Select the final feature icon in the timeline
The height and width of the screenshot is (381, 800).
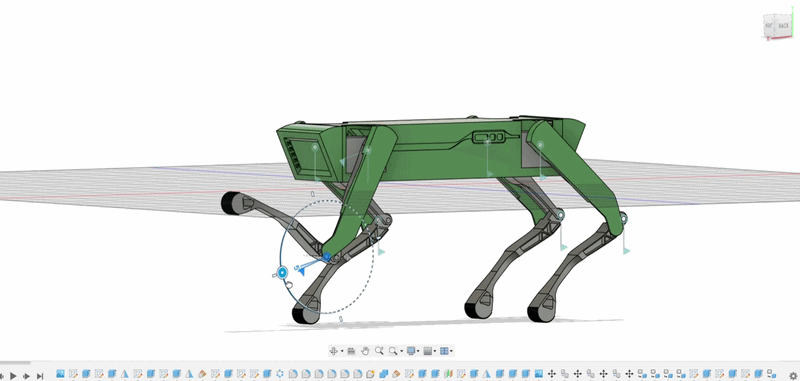click(x=772, y=374)
